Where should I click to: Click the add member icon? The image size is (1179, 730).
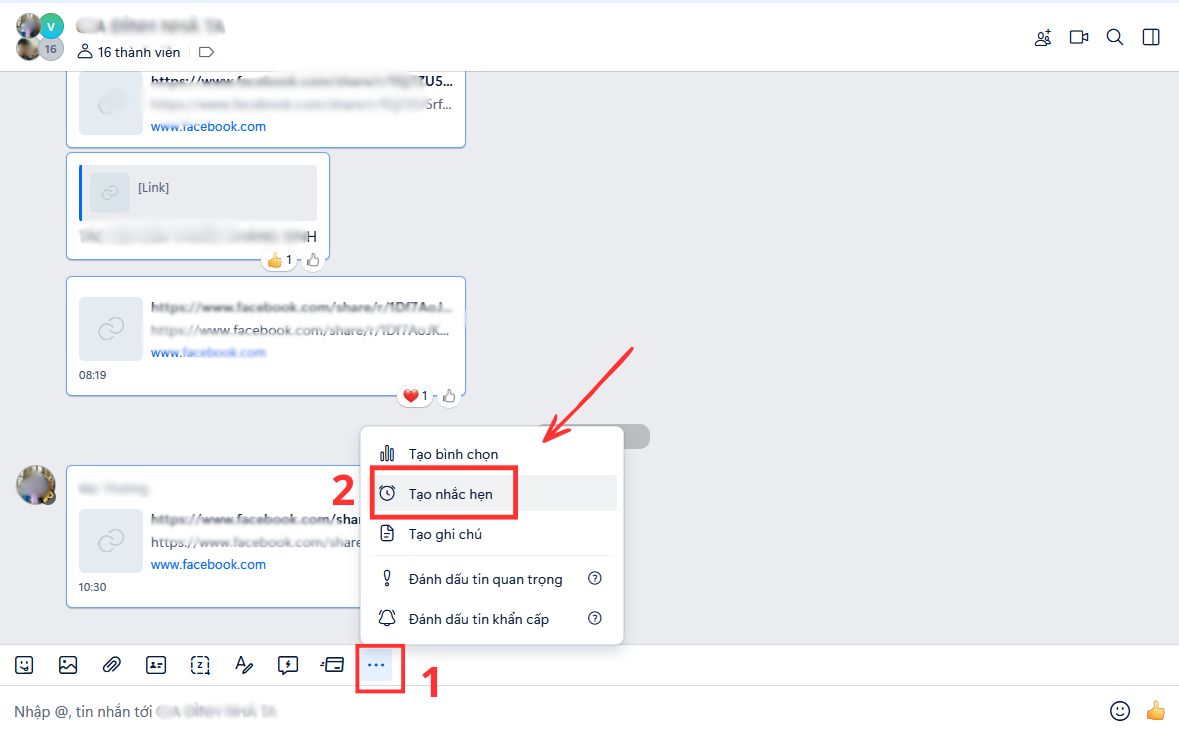[x=1043, y=37]
